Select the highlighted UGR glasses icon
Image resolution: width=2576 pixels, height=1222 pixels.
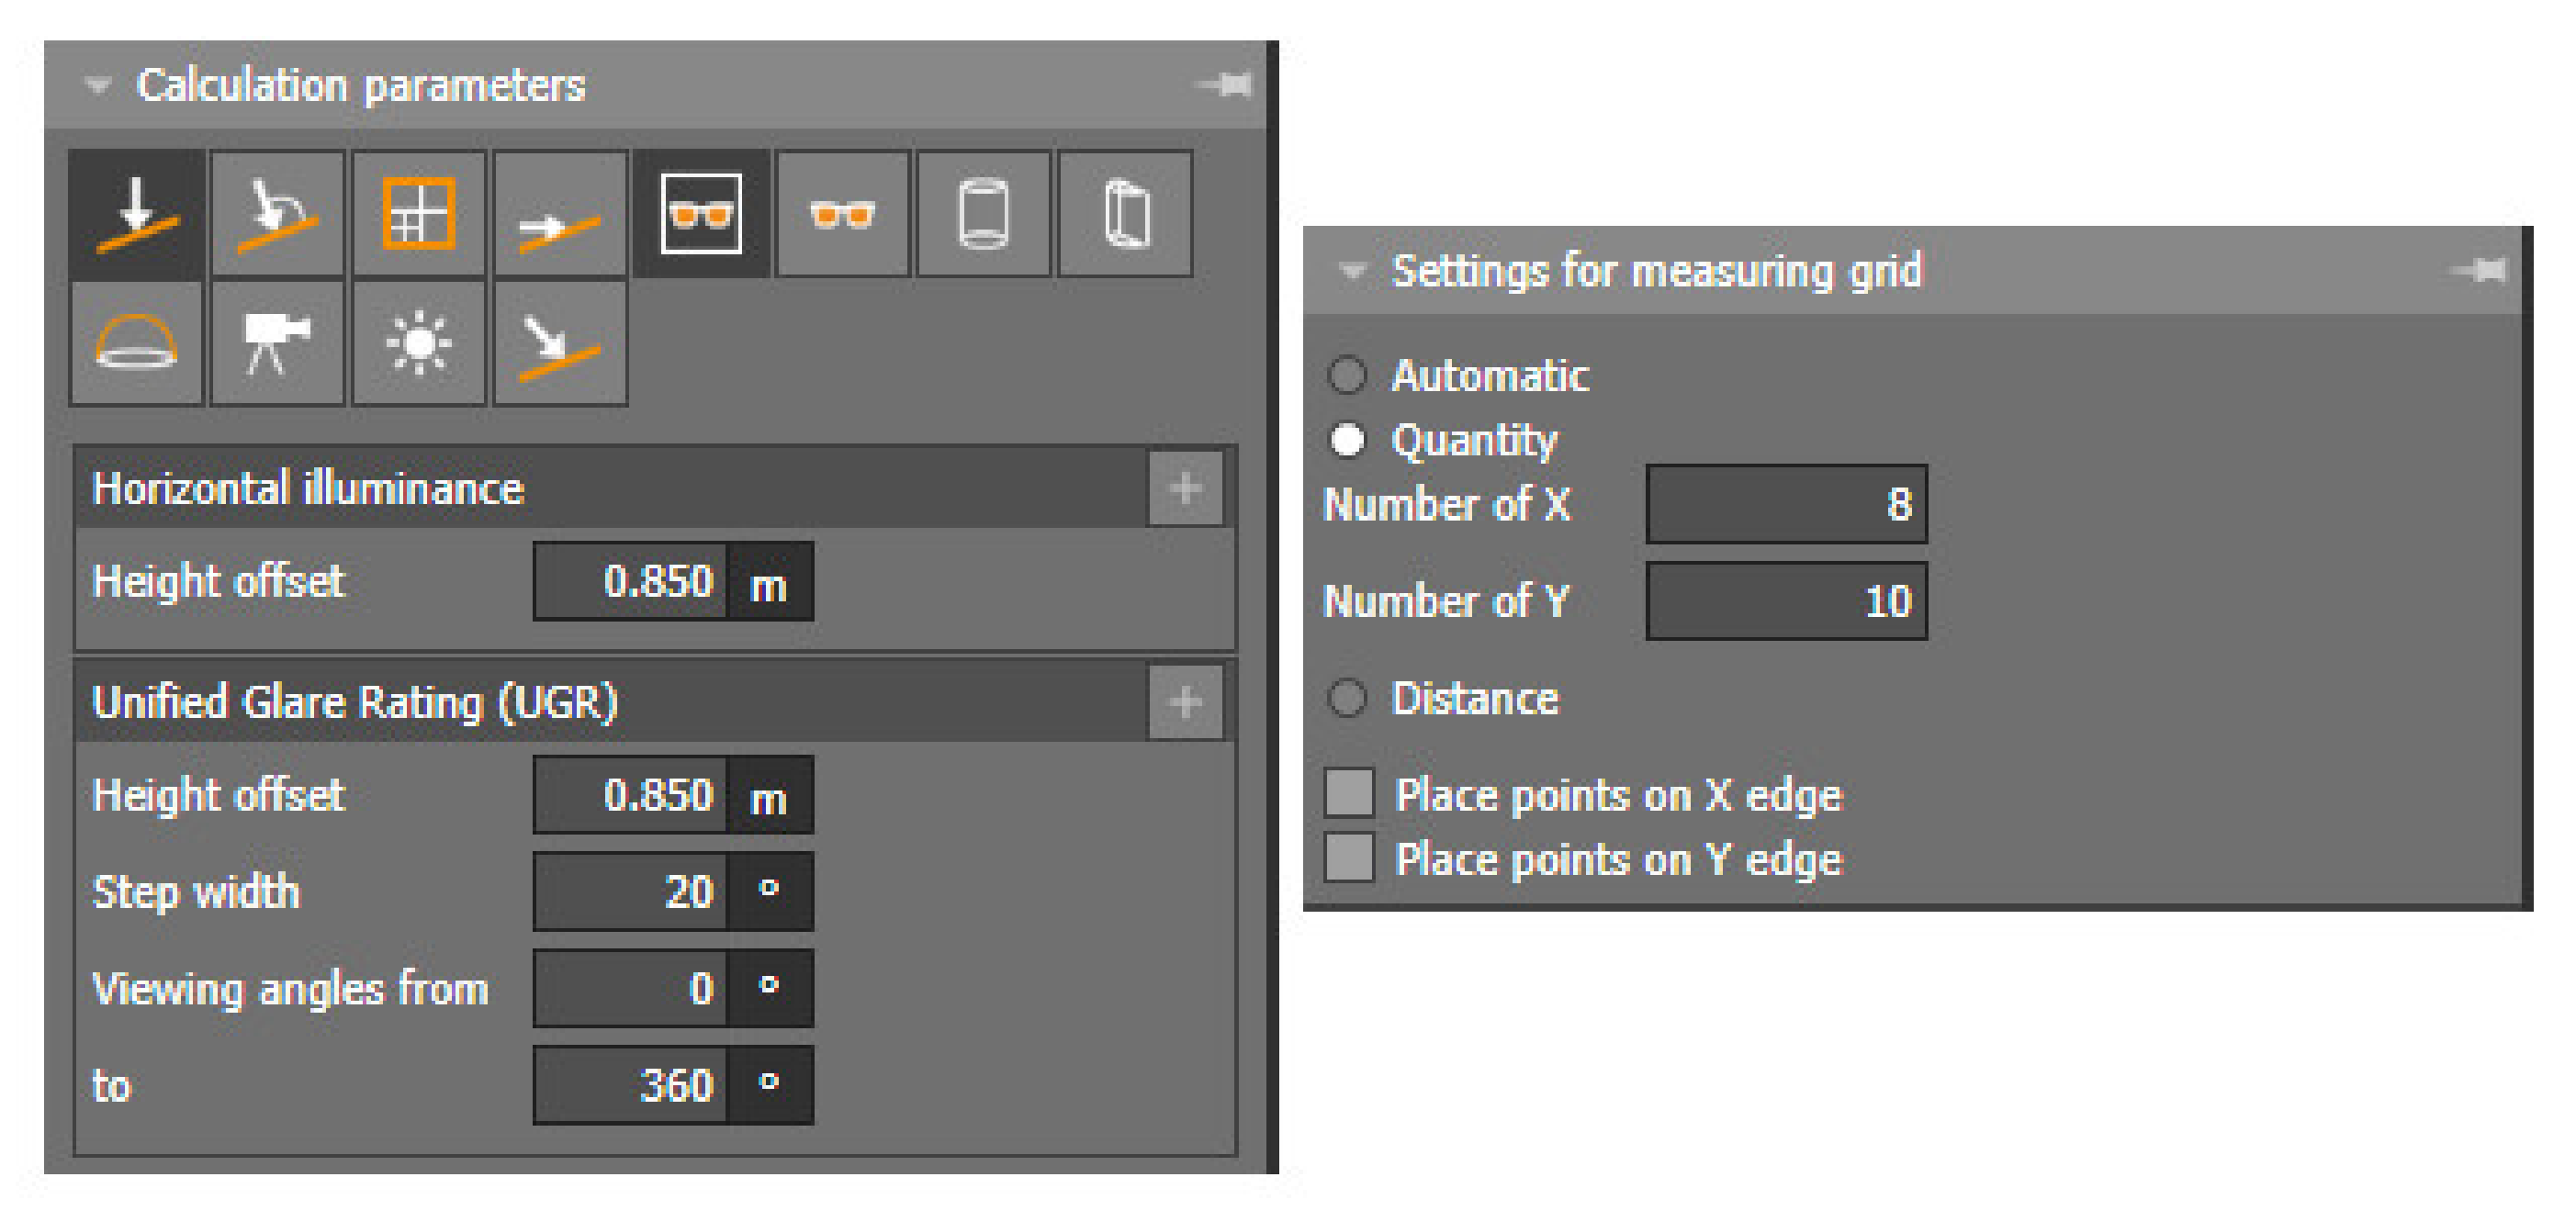pyautogui.click(x=701, y=214)
